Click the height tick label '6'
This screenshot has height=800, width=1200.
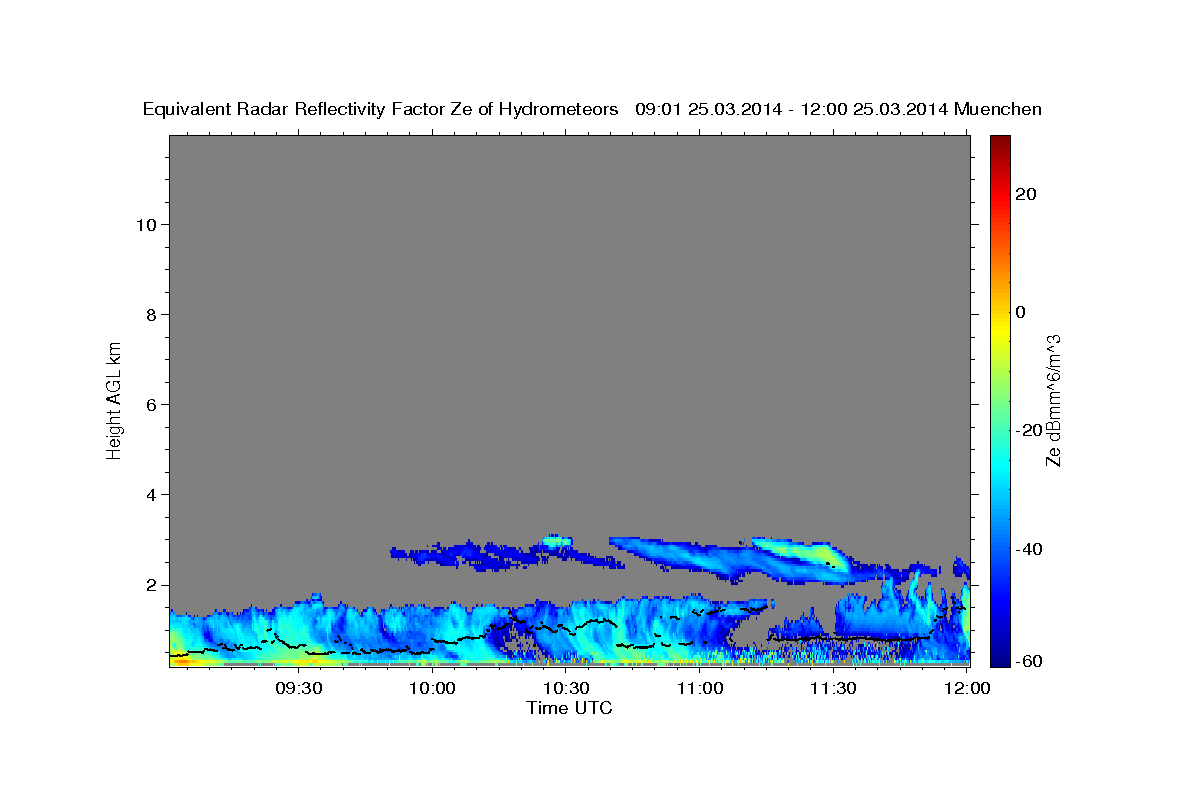(149, 404)
